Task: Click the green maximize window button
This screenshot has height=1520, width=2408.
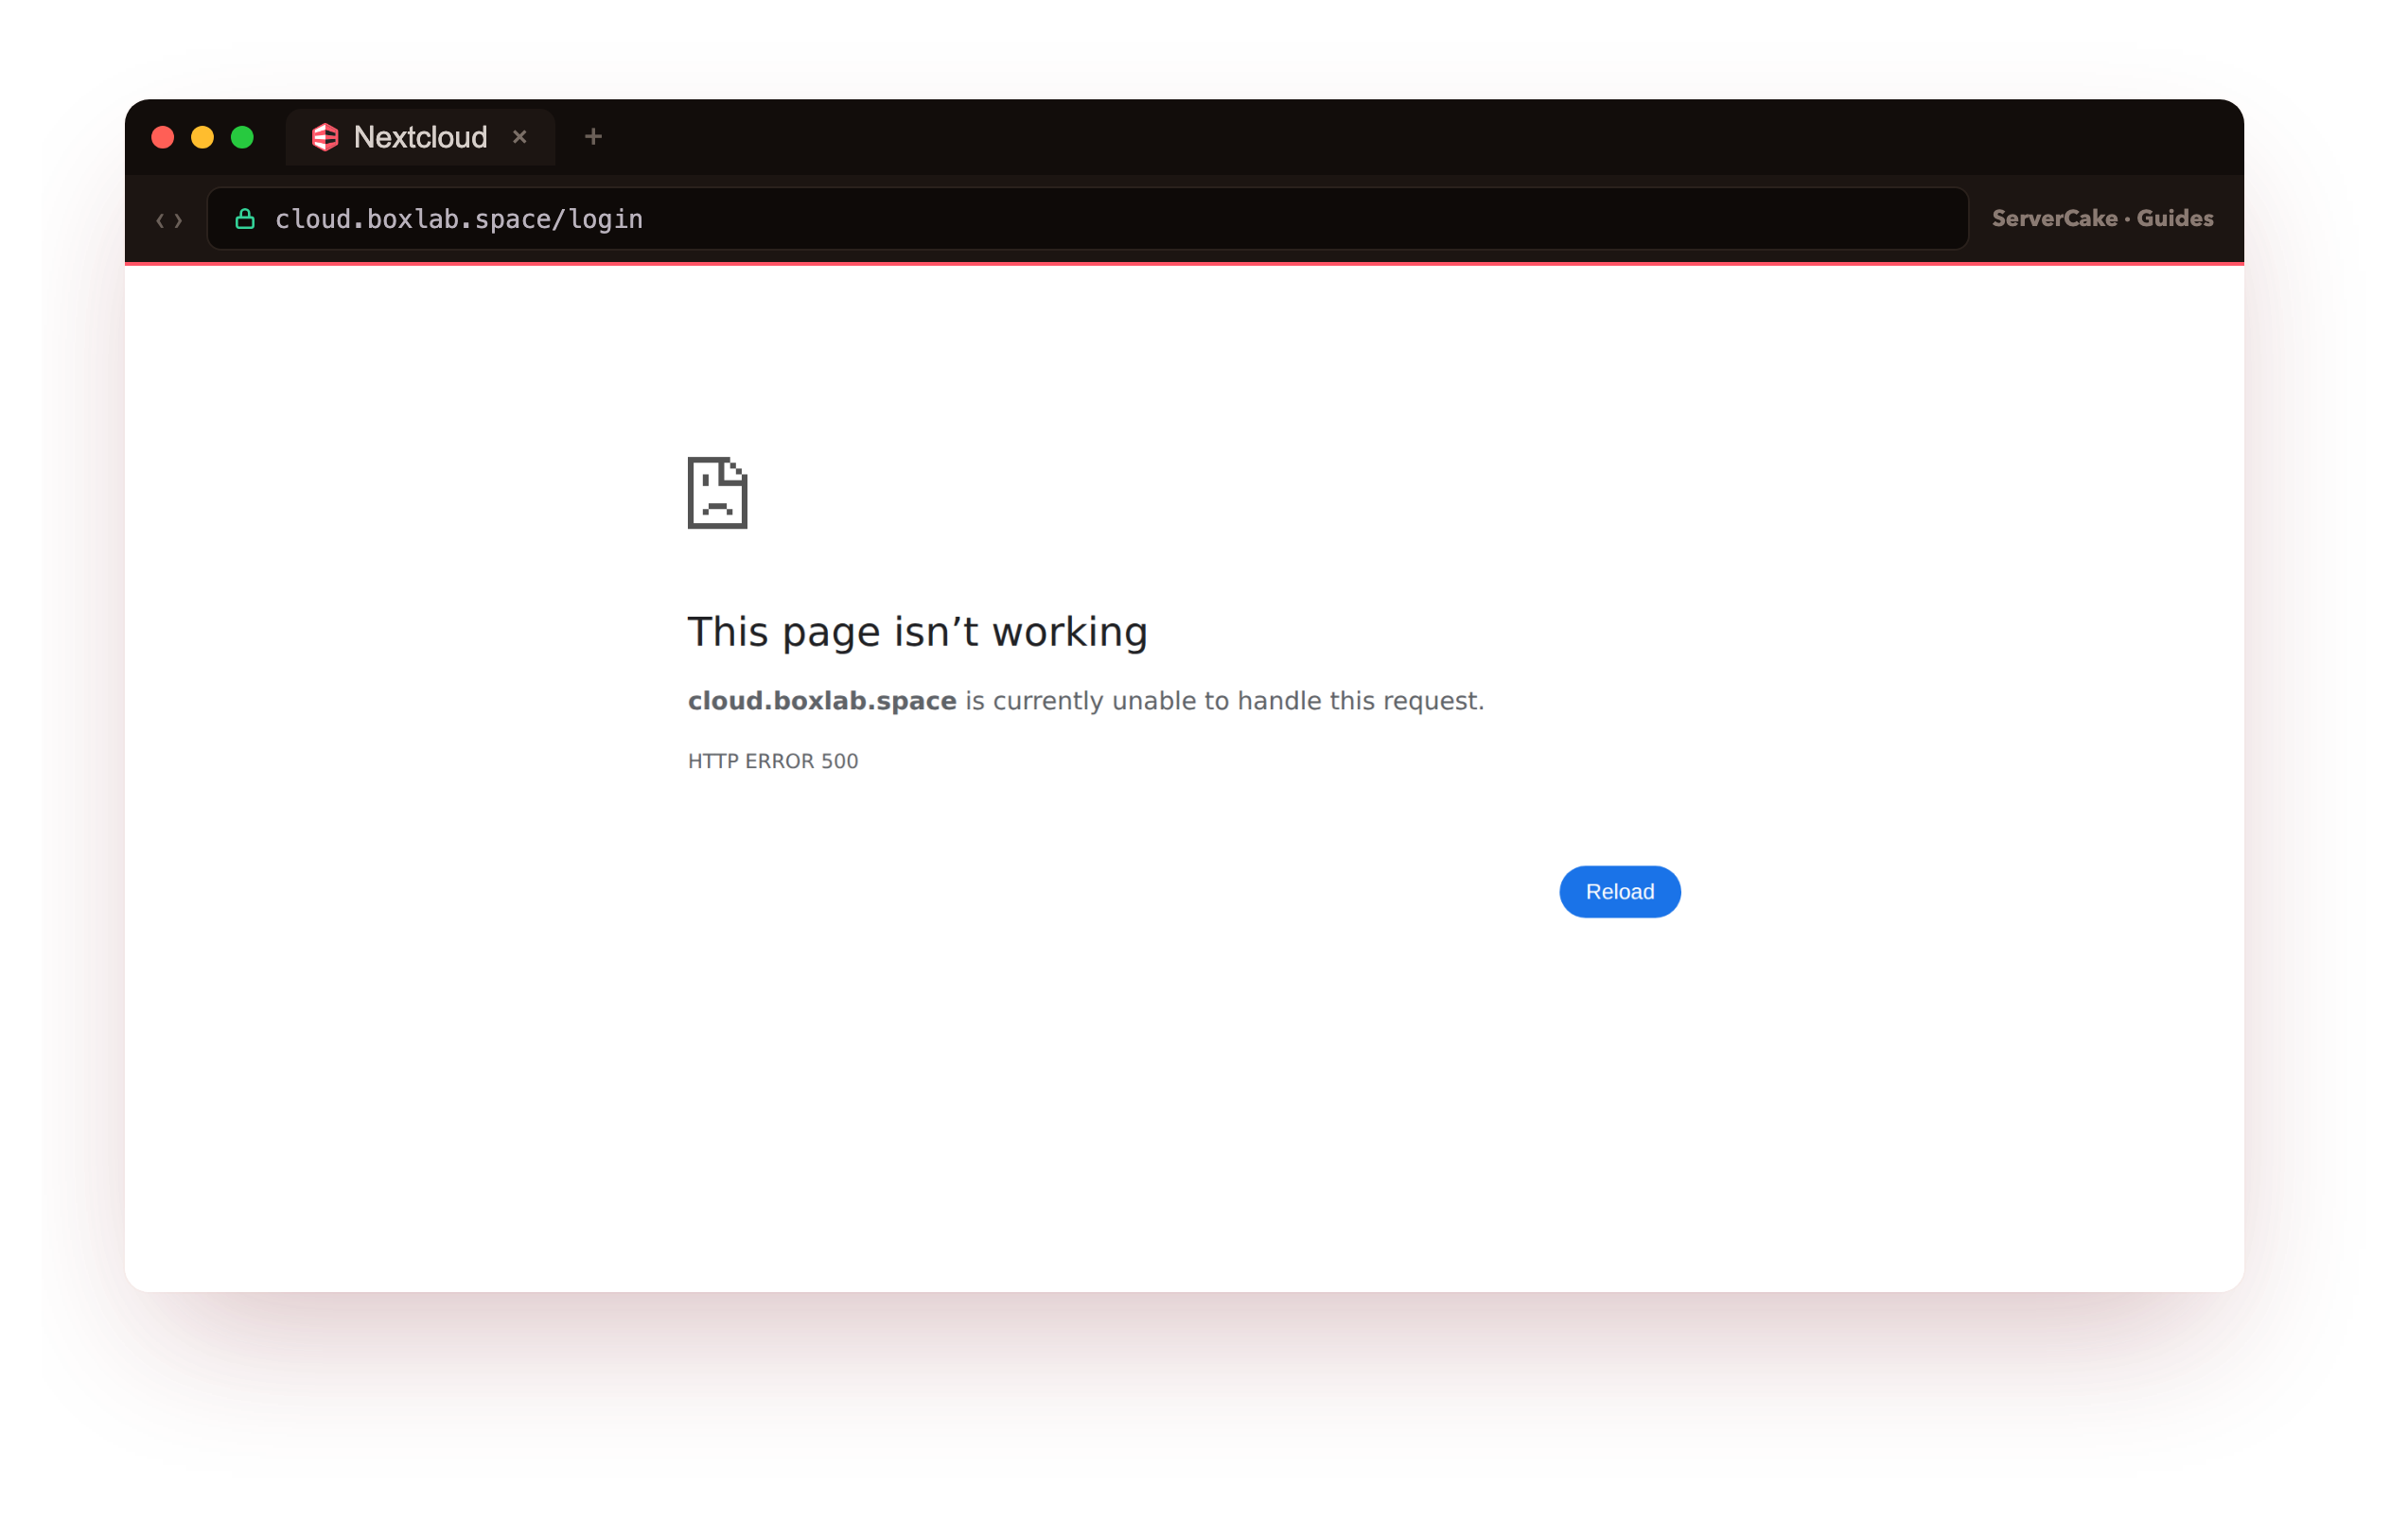Action: coord(243,137)
